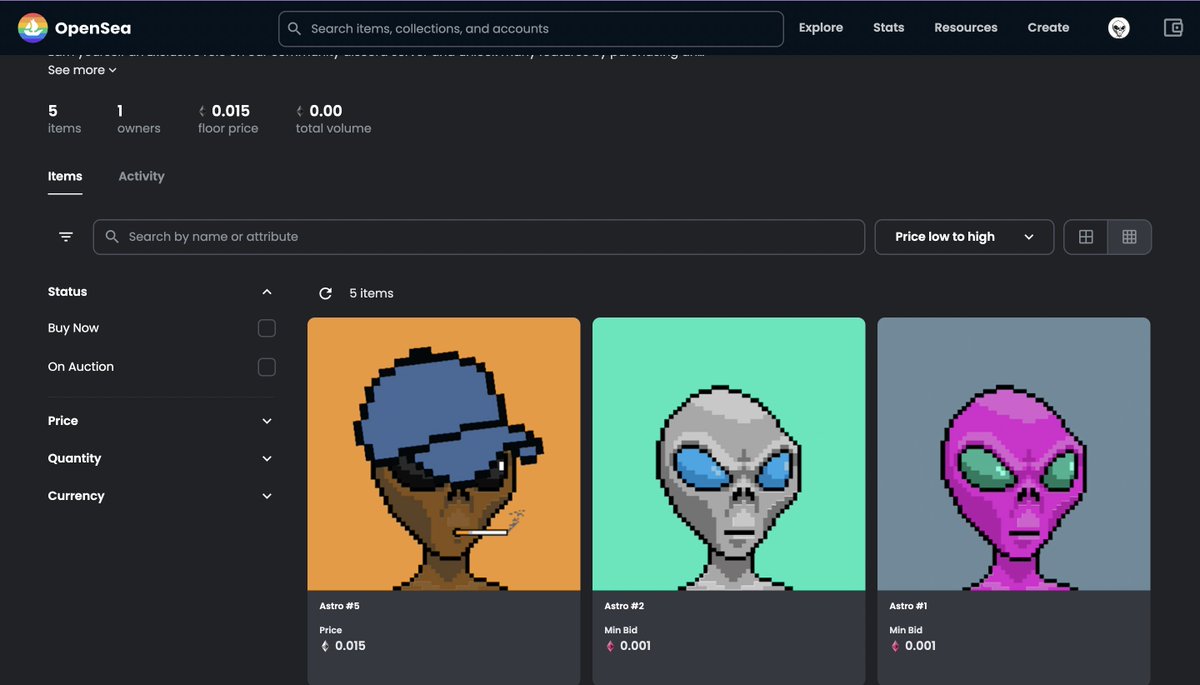Viewport: 1200px width, 685px height.
Task: Switch to small grid view icon
Action: pyautogui.click(x=1129, y=237)
